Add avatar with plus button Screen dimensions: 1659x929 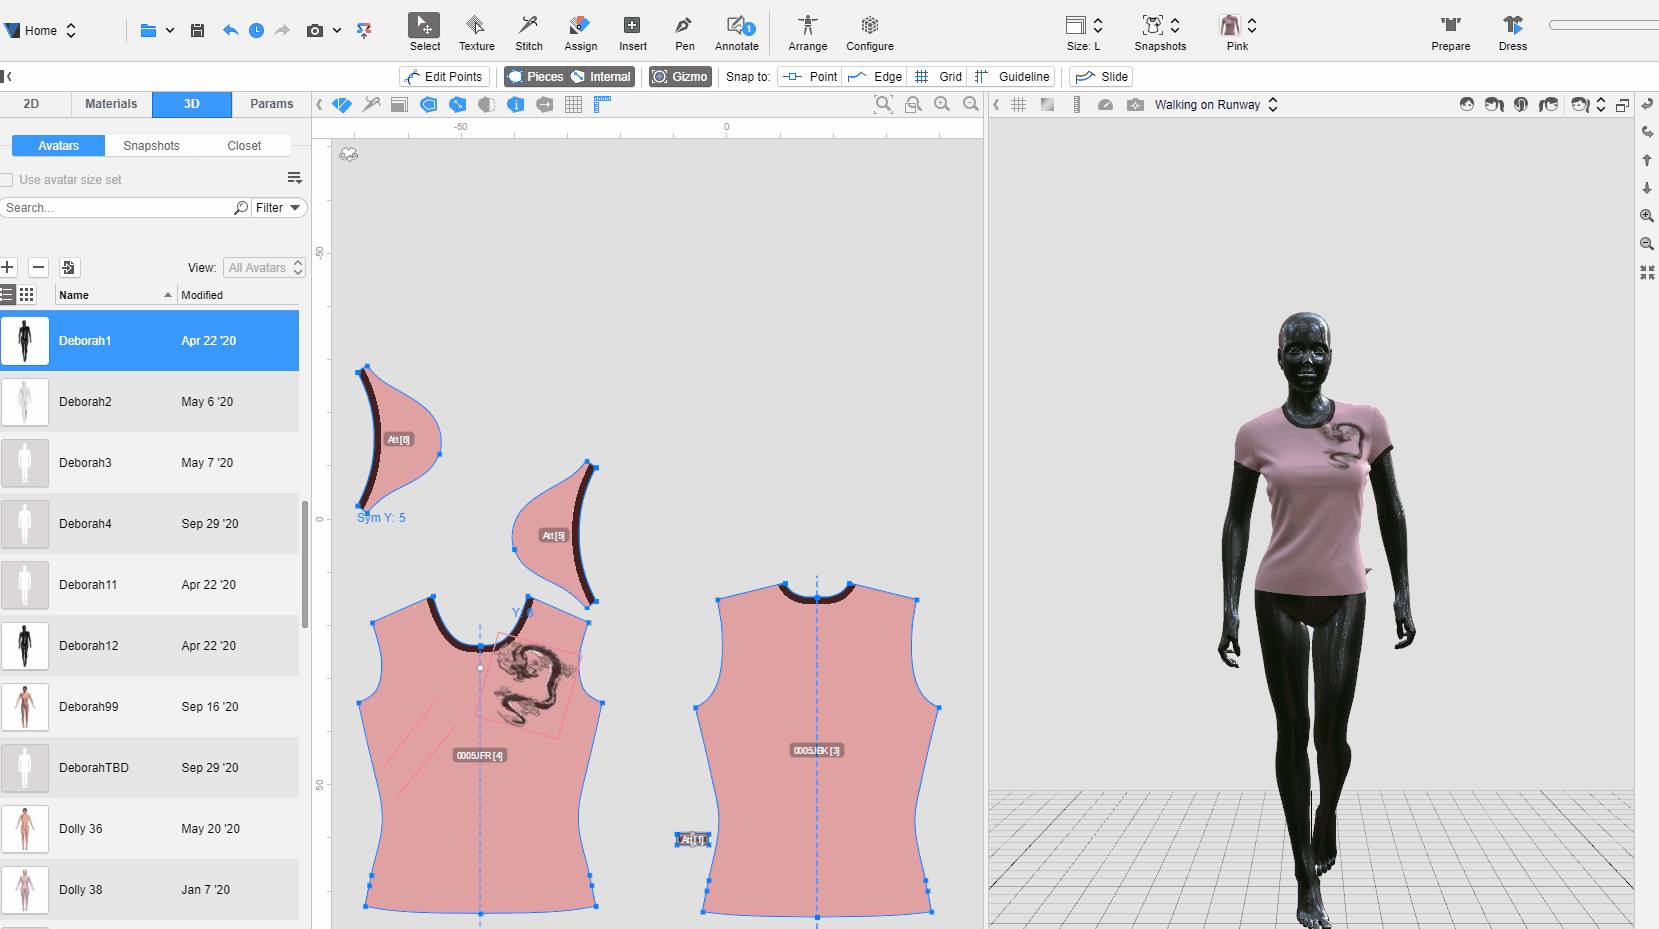(x=8, y=267)
